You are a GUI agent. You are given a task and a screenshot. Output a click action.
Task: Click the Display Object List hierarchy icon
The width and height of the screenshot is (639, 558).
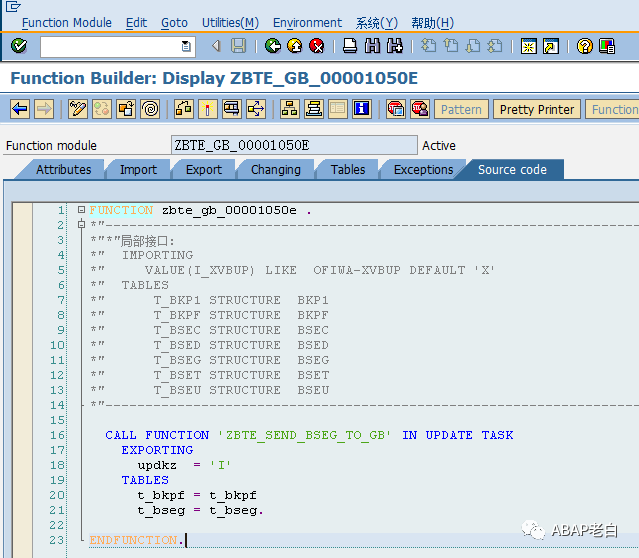[x=290, y=109]
